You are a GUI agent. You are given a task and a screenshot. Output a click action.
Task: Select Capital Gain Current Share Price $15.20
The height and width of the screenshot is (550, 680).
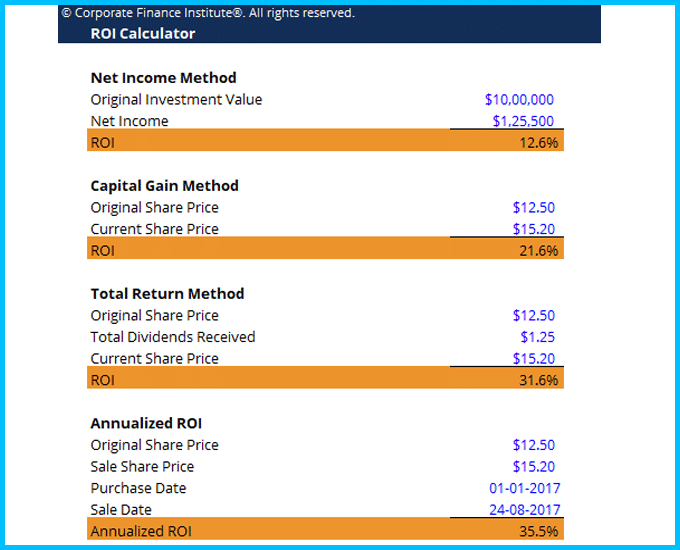point(533,229)
